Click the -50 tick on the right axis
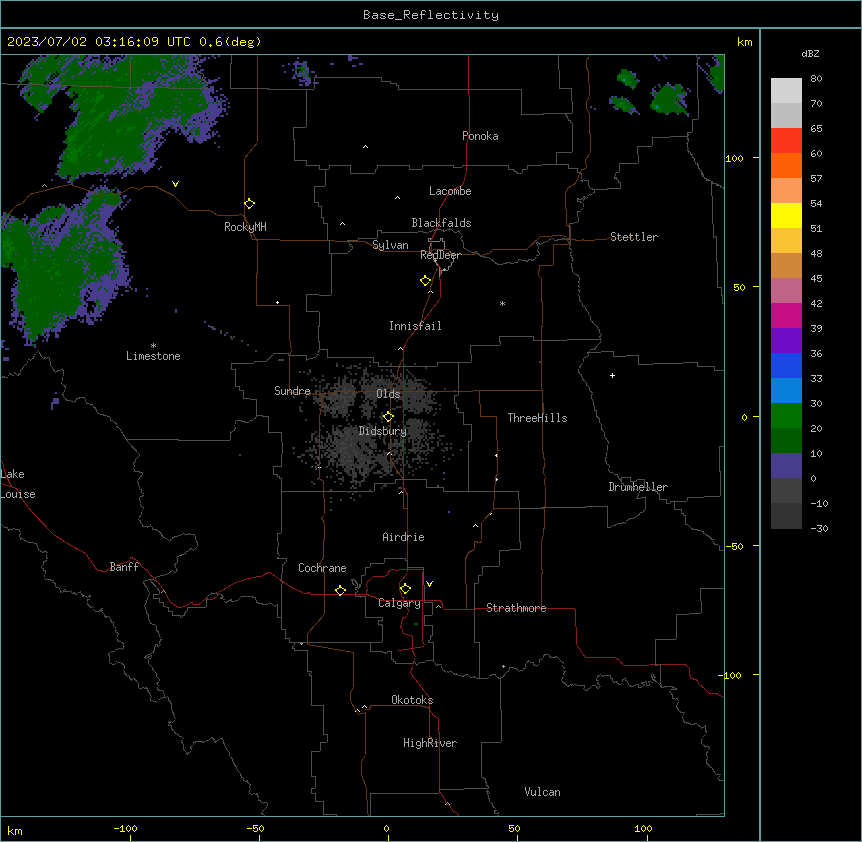862x842 pixels. [x=734, y=546]
